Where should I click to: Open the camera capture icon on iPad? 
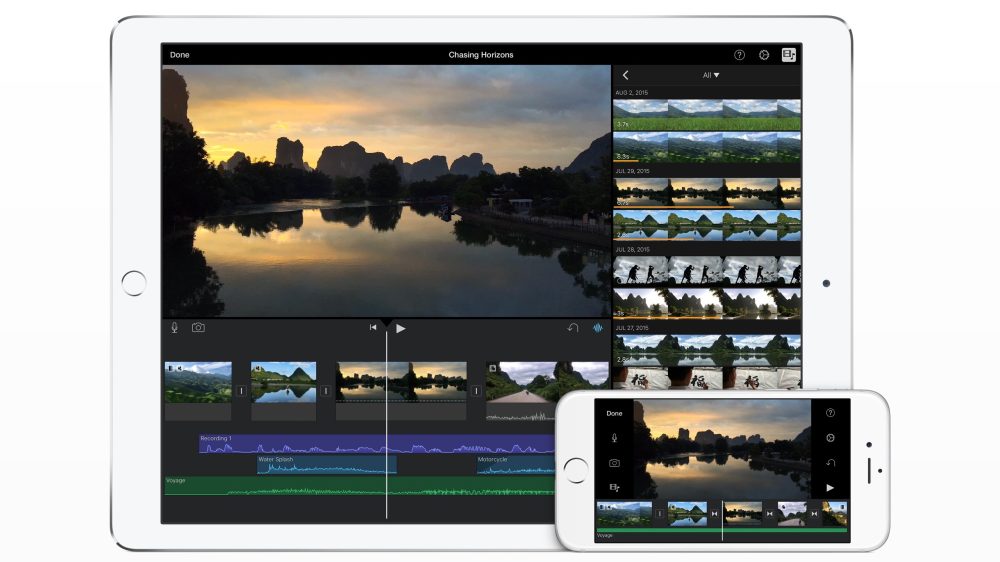pos(198,327)
